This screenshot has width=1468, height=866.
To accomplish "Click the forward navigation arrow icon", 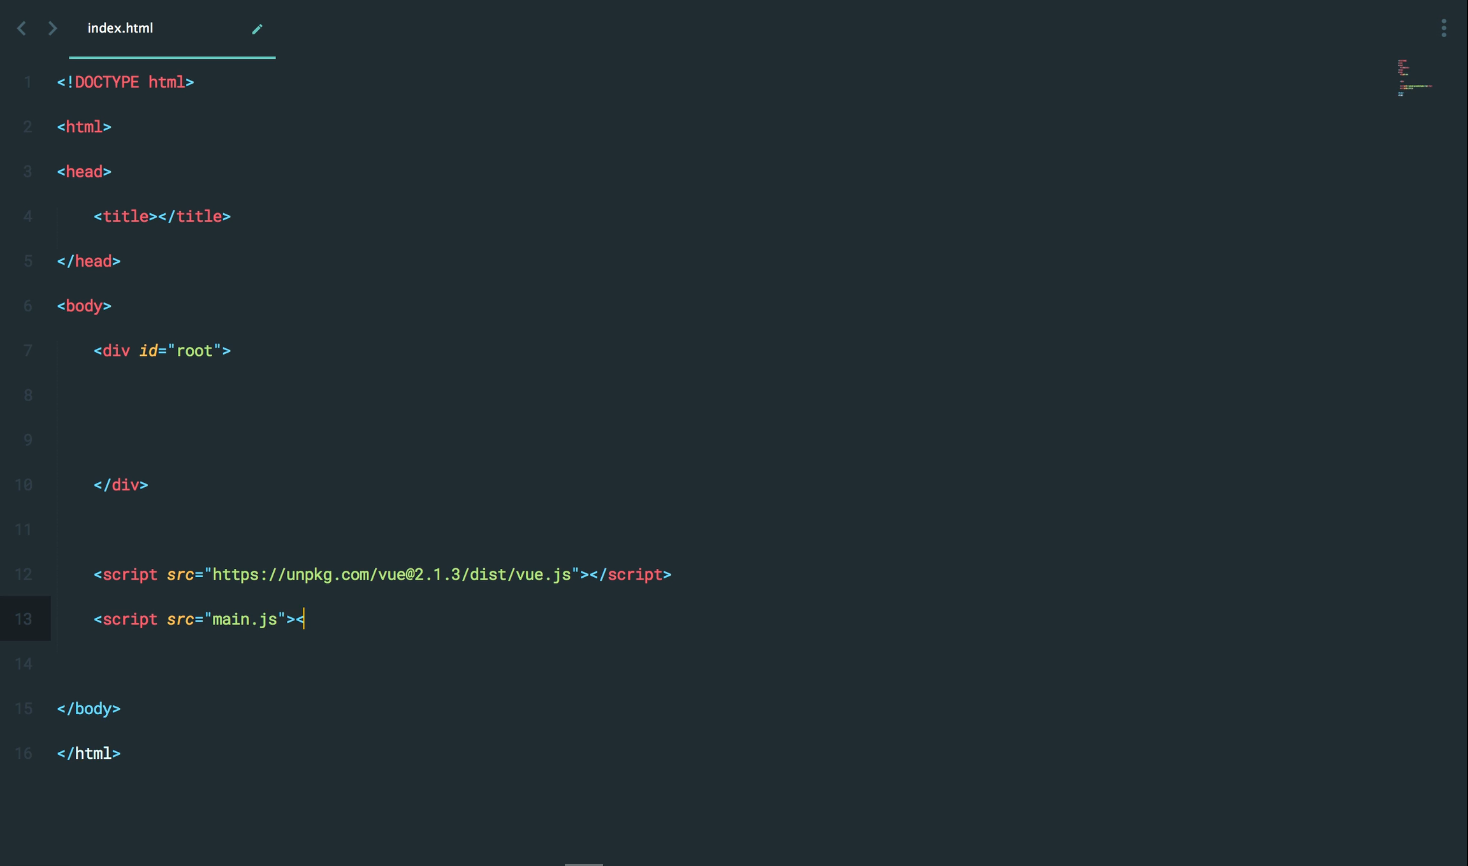I will click(53, 28).
